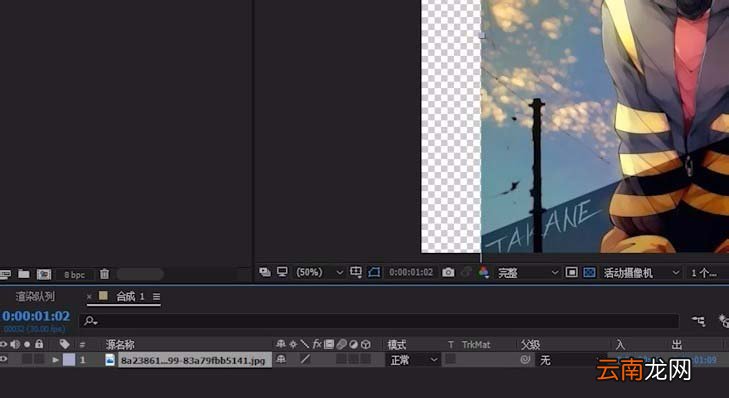Expand layer 1 properties triangle

tap(55, 359)
